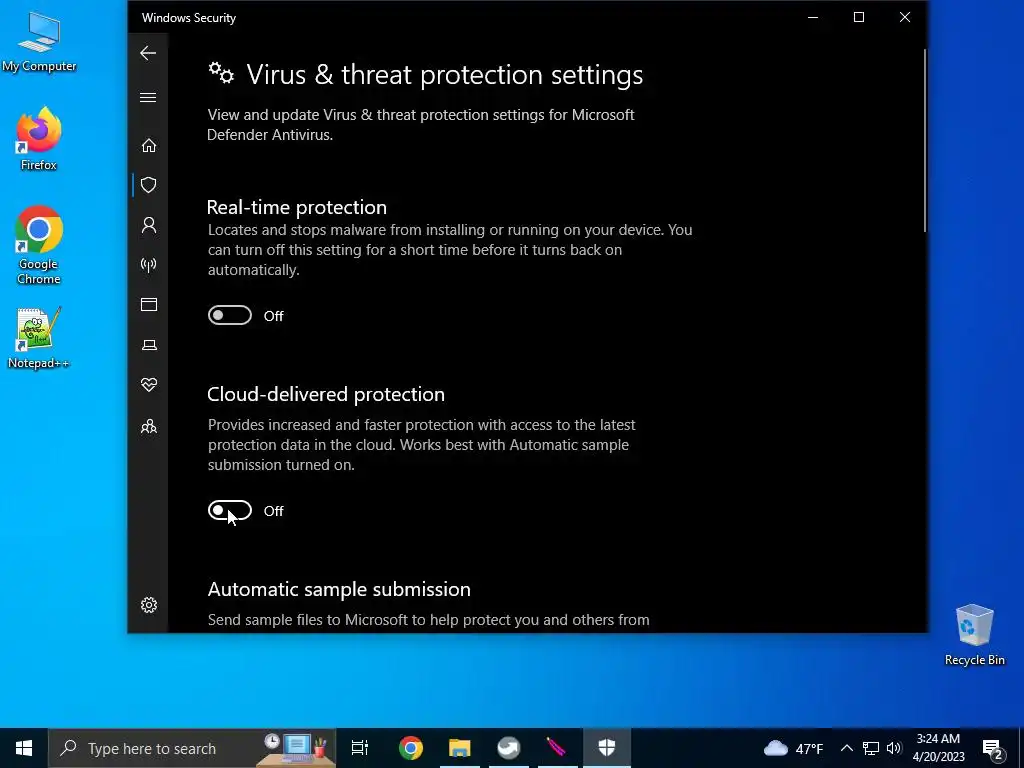This screenshot has width=1024, height=768.
Task: Open the Home section in sidebar
Action: tap(149, 145)
